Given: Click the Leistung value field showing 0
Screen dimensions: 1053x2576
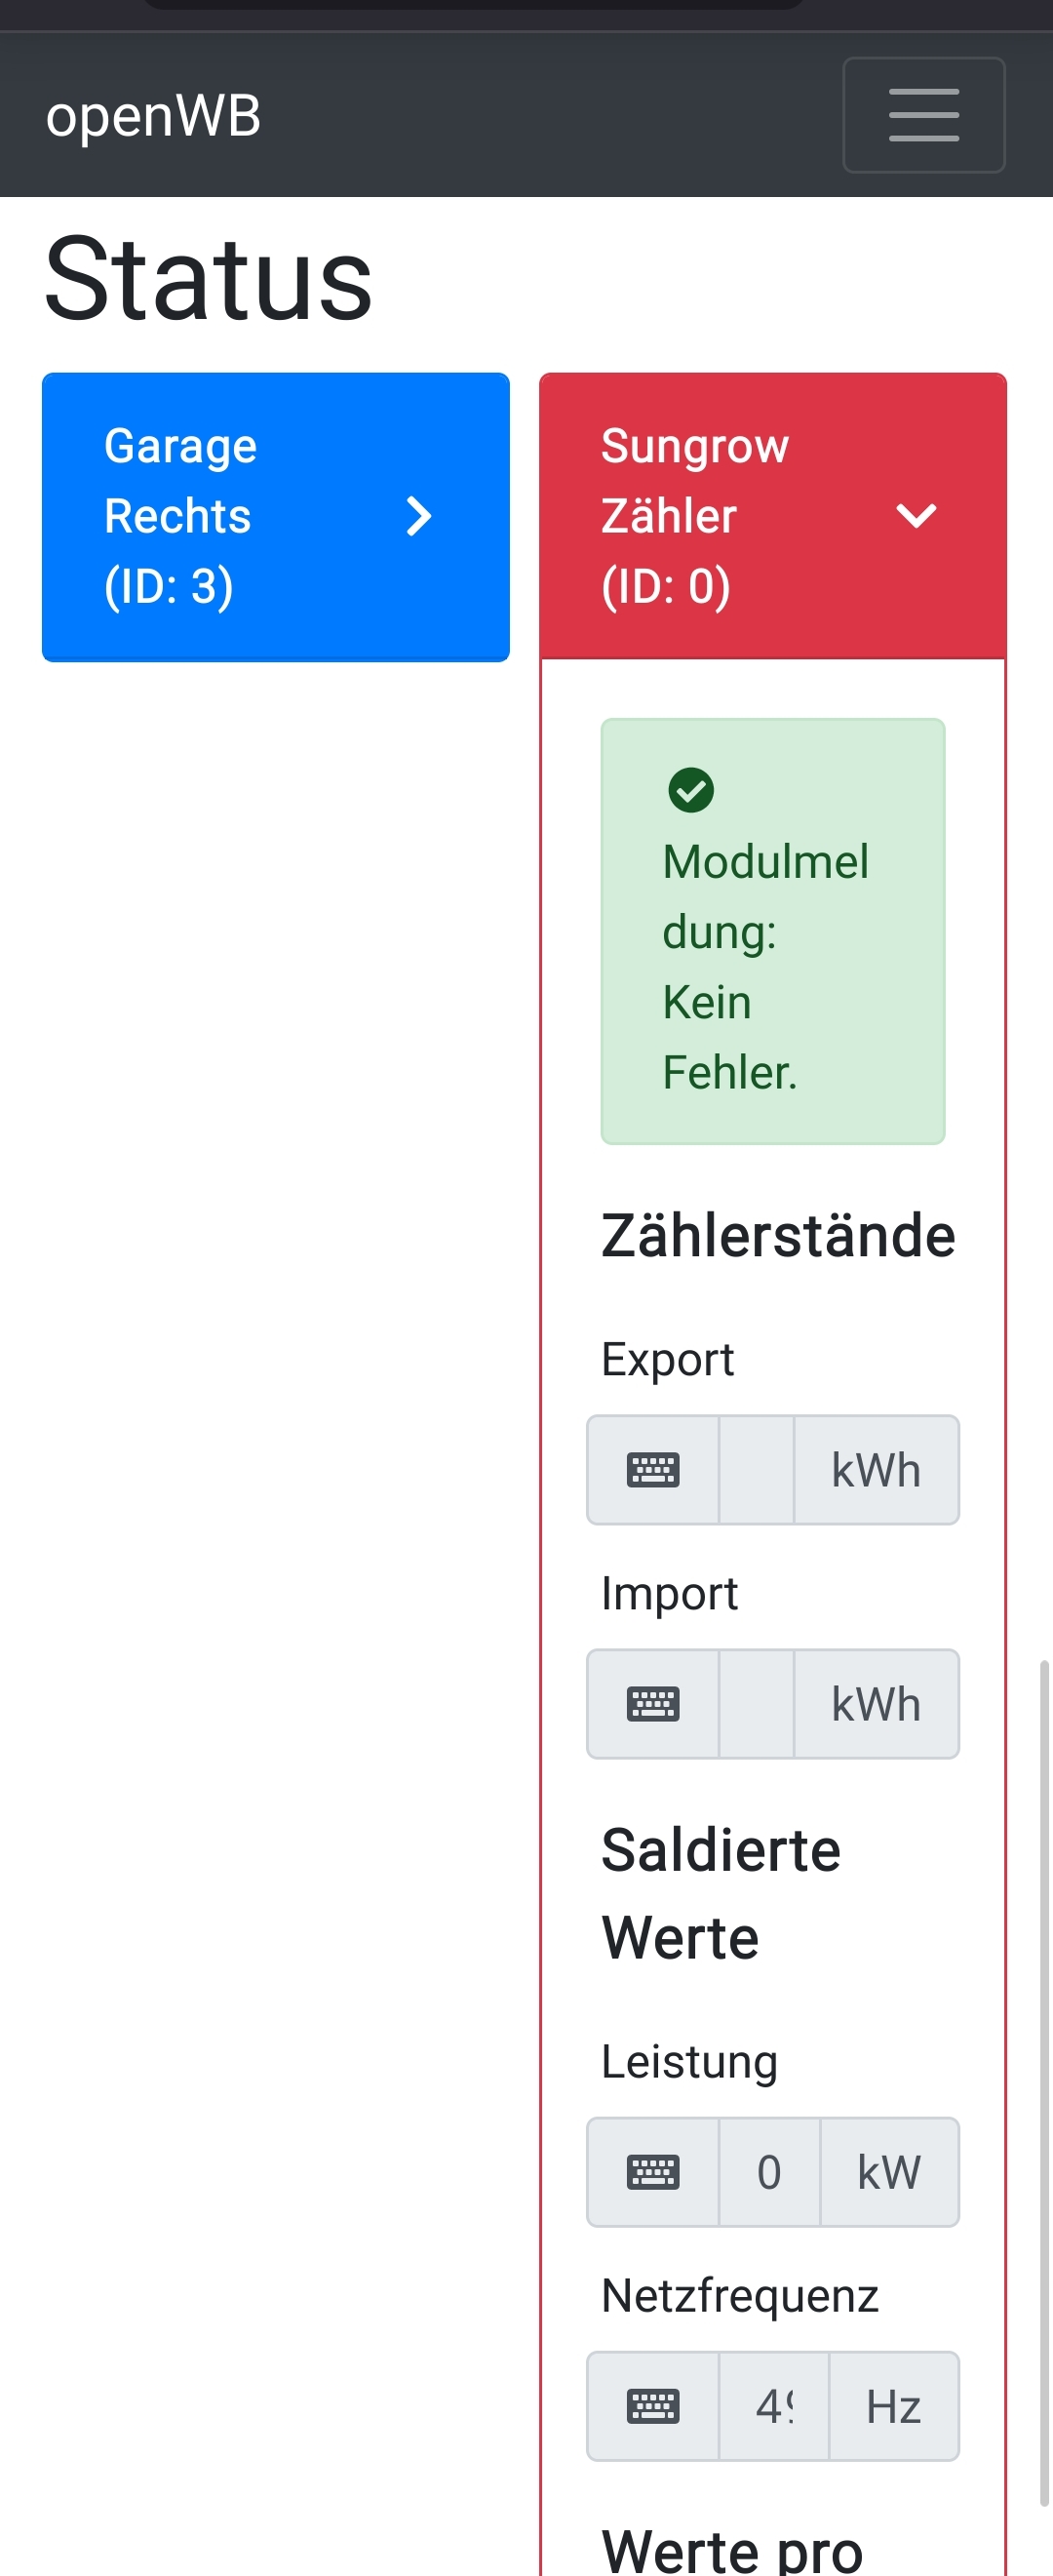Looking at the screenshot, I should (x=769, y=2172).
